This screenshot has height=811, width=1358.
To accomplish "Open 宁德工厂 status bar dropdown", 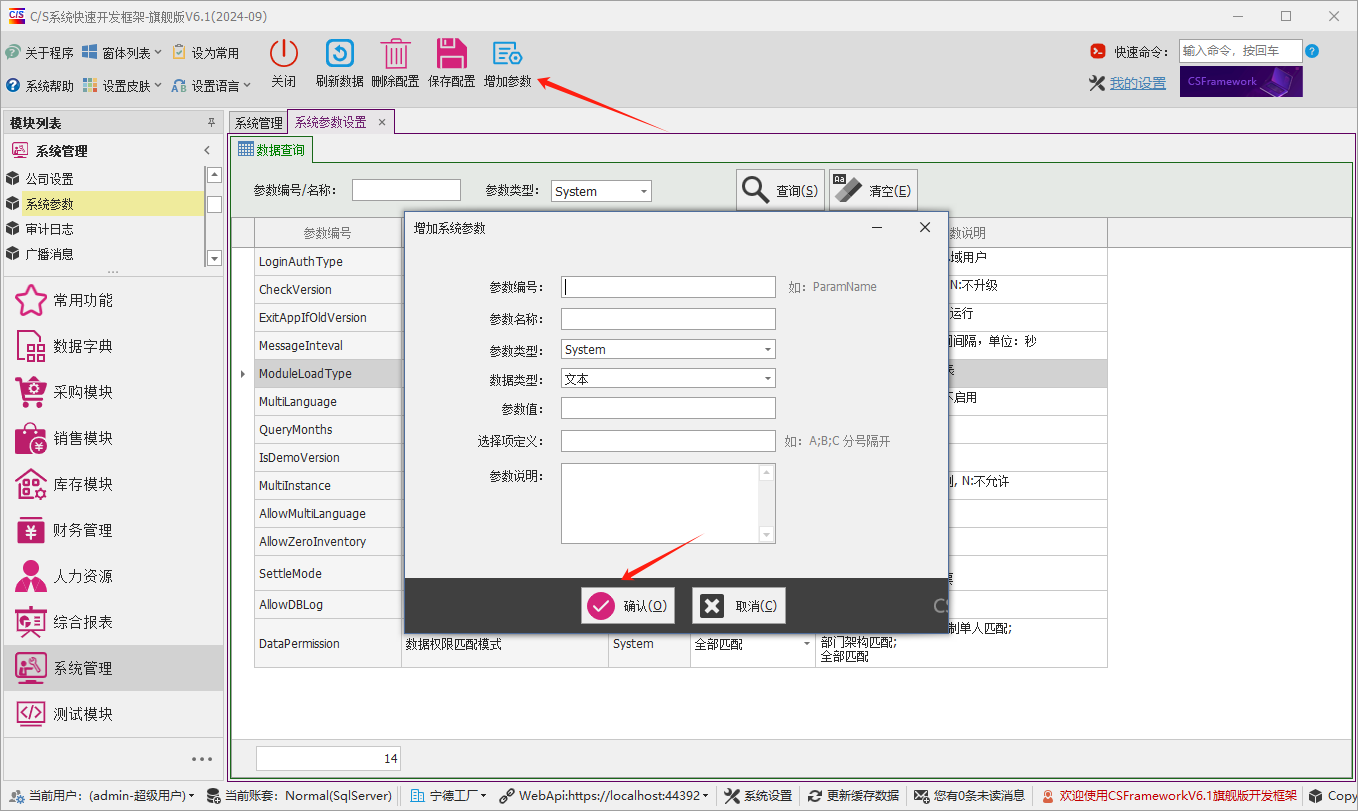I will pyautogui.click(x=449, y=796).
